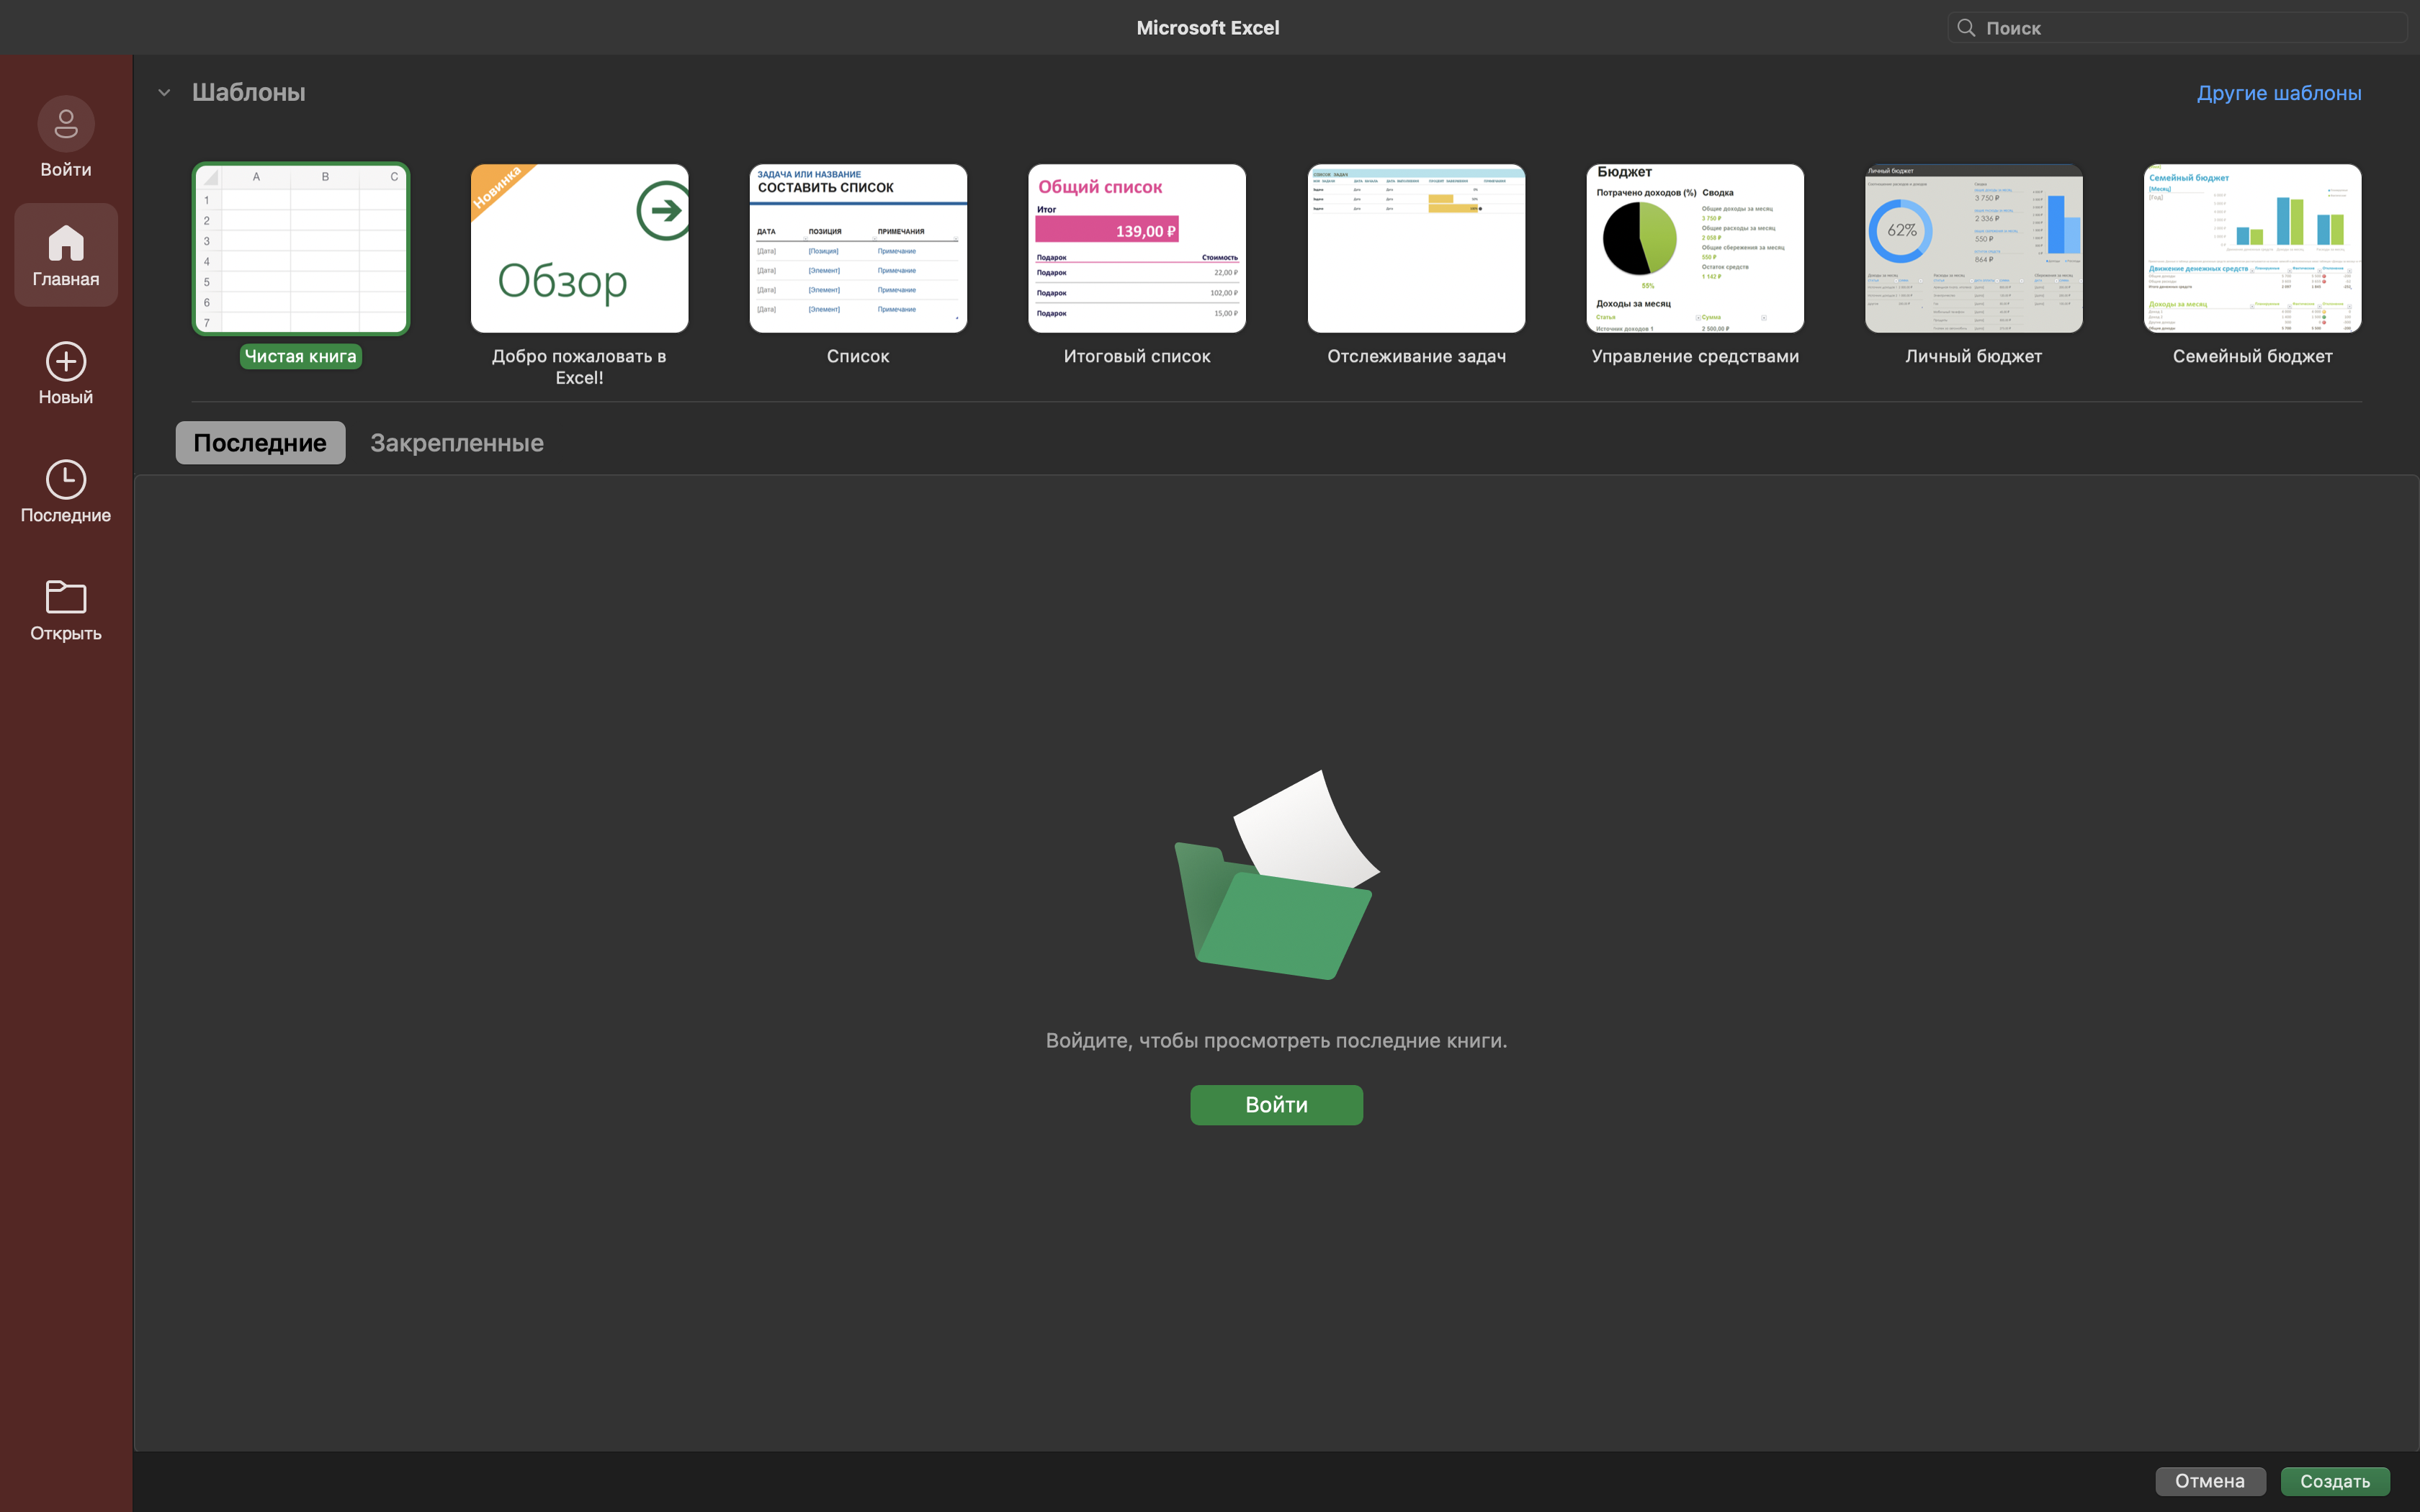Click the Войти account avatar icon
This screenshot has height=1512, width=2420.
tap(66, 124)
